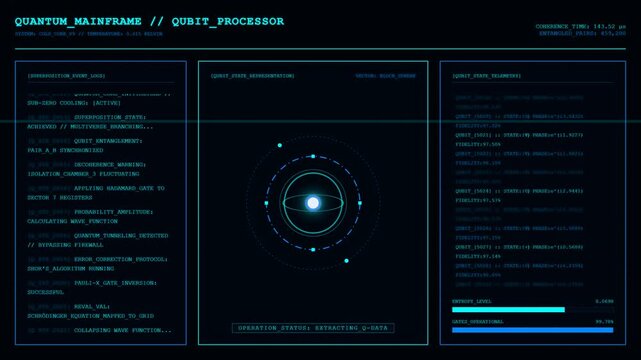The image size is (641, 360).
Task: Click the GATES_OPERATIONAL label
Action: tap(478, 322)
